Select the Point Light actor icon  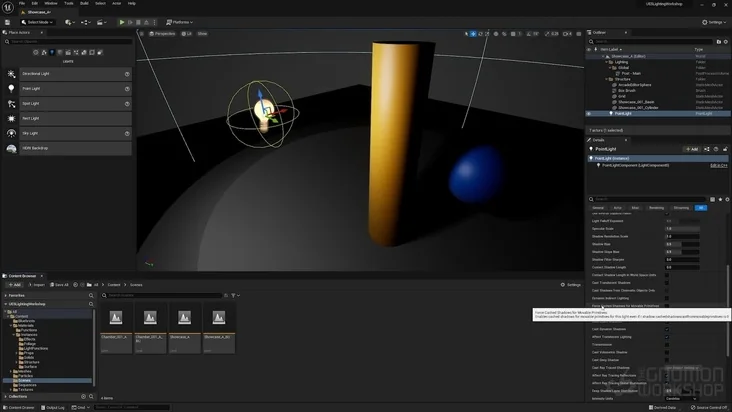click(x=11, y=89)
